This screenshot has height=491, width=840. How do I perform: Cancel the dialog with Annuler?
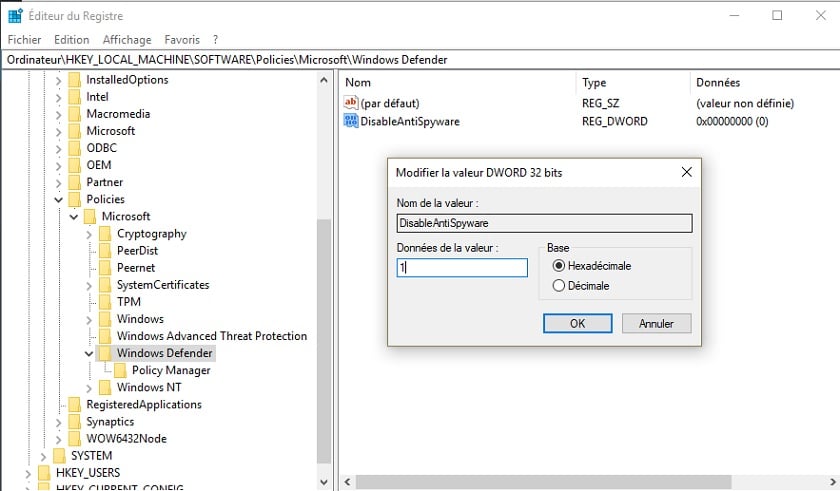coord(656,323)
